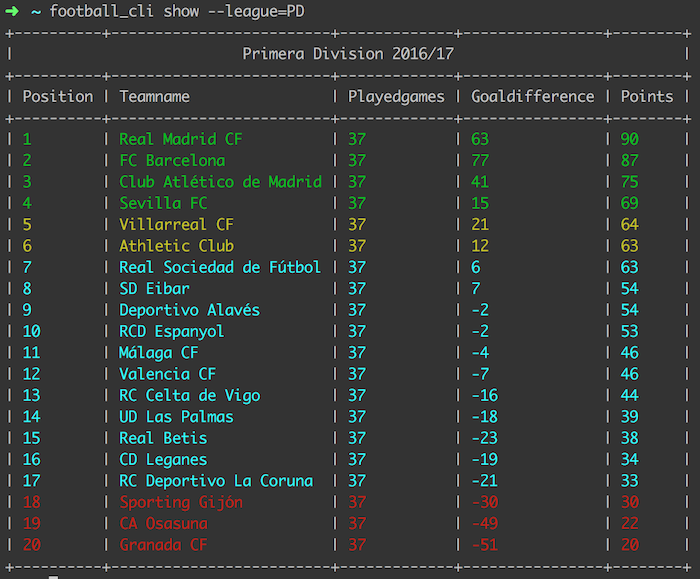Click the Position column header
Screen dimensions: 700x579
coord(58,96)
